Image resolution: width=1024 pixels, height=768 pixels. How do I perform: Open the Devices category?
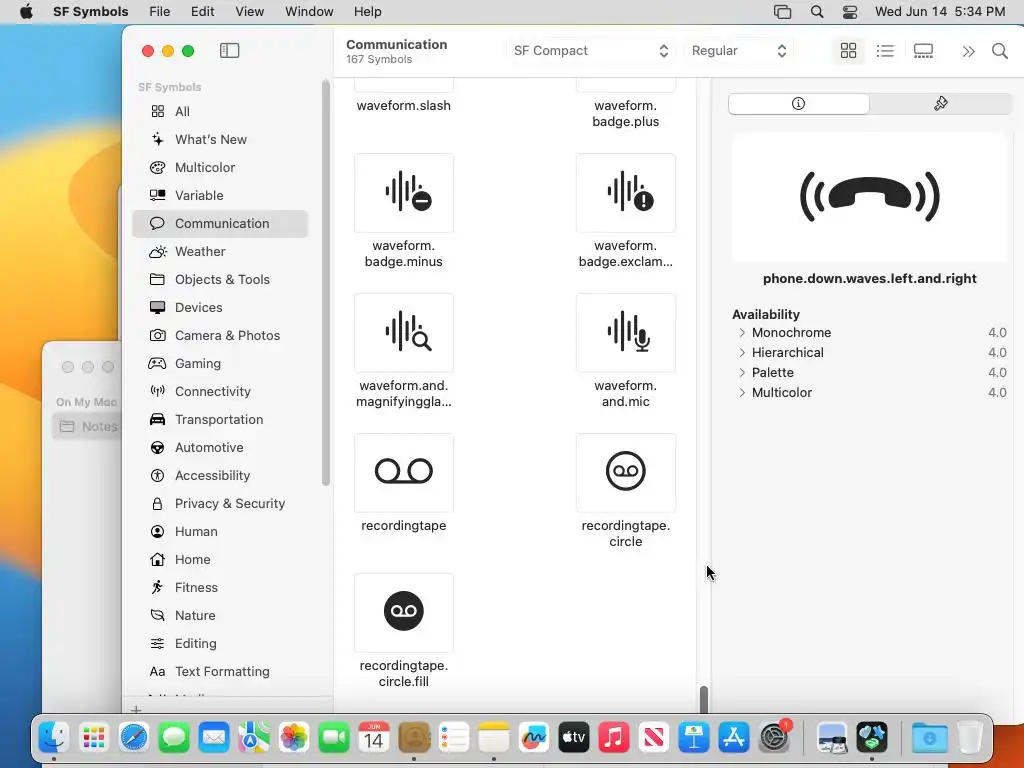pos(220,308)
